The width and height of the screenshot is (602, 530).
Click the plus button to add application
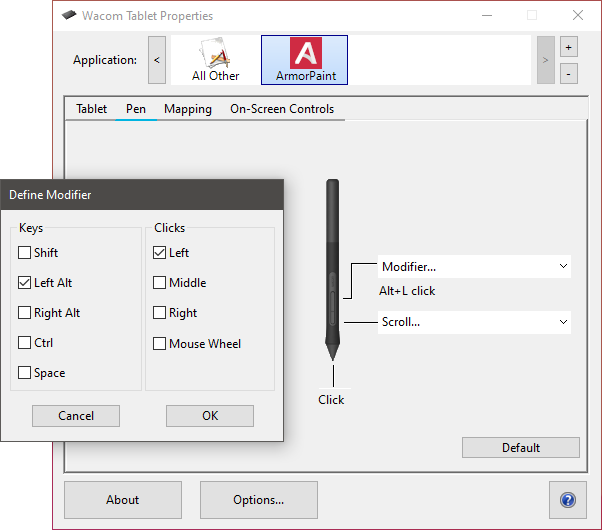[x=568, y=47]
